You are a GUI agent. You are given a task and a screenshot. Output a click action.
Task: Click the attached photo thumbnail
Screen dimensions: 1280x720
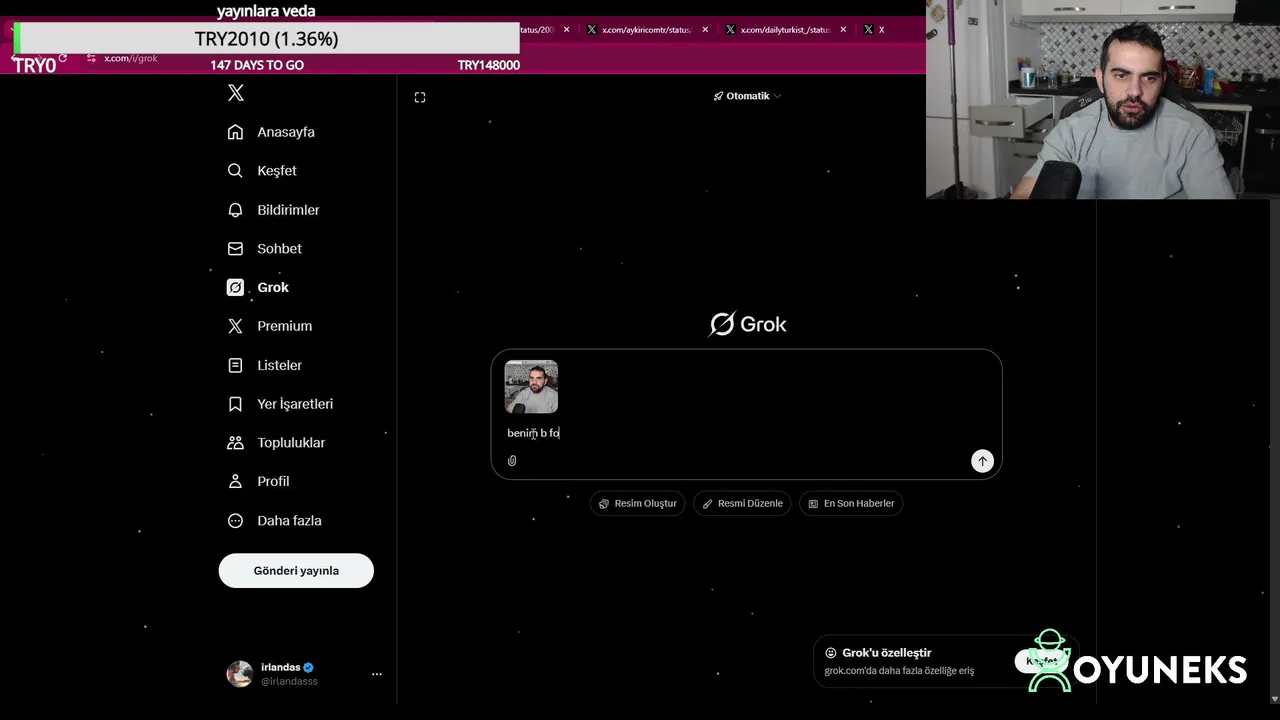531,387
